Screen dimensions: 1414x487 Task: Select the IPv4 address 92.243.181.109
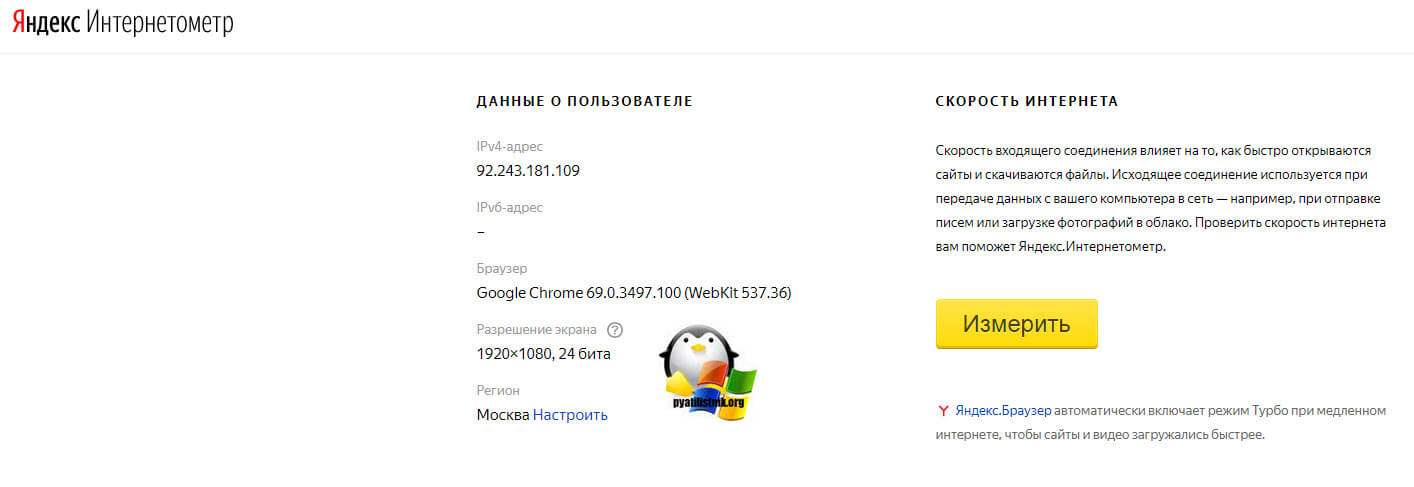pos(528,170)
